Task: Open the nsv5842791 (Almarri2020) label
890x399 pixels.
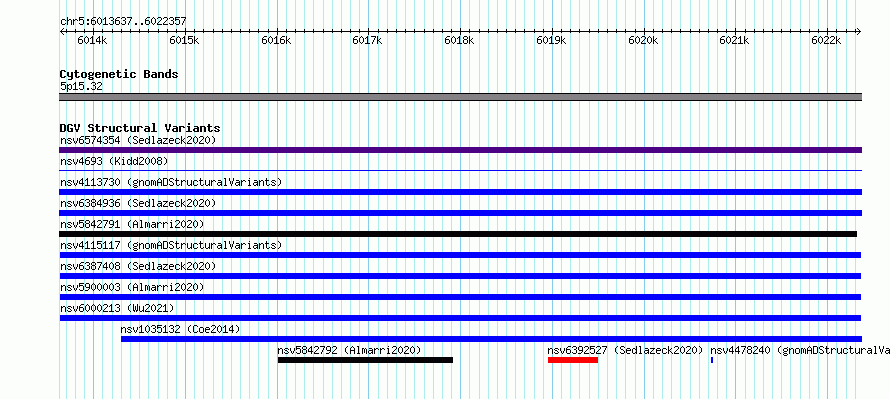Action: click(x=132, y=224)
